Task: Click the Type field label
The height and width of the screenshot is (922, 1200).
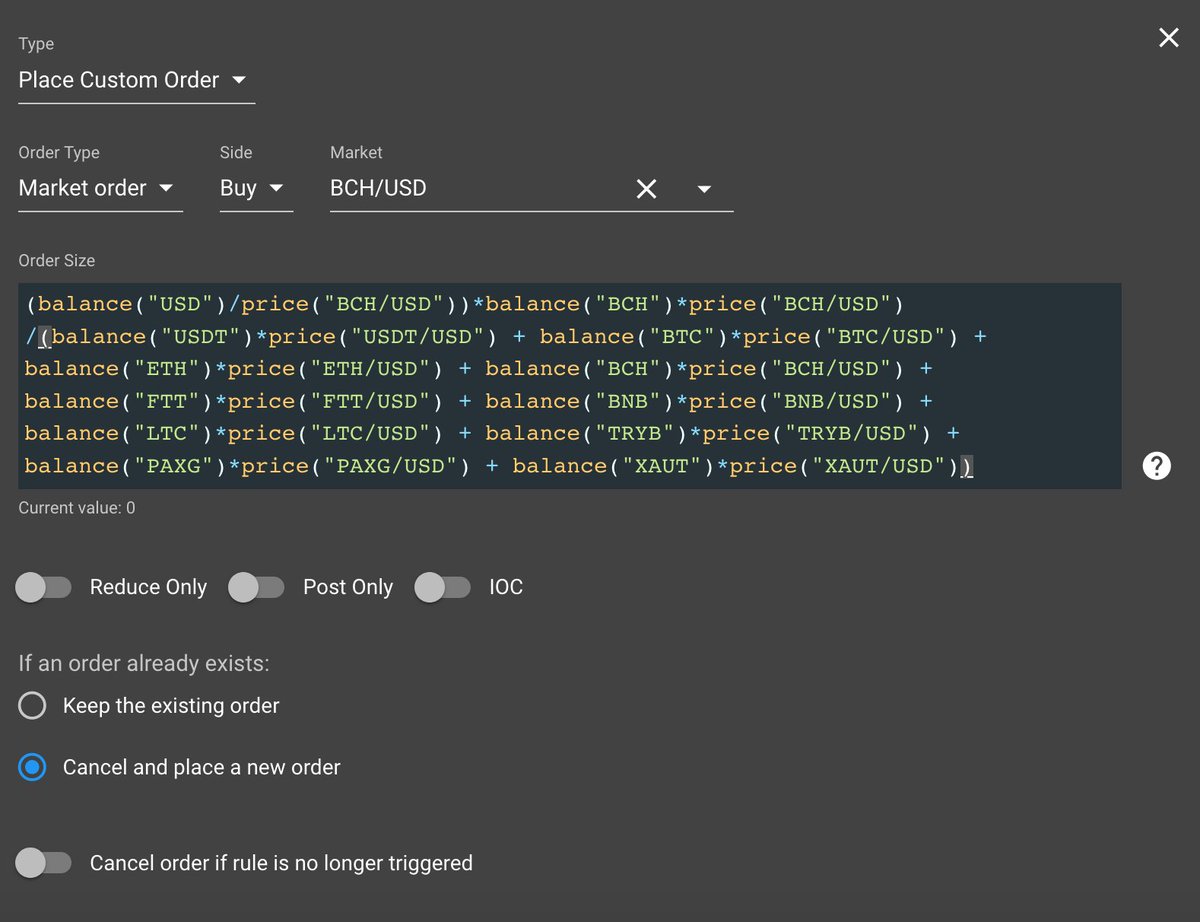Action: [x=37, y=44]
